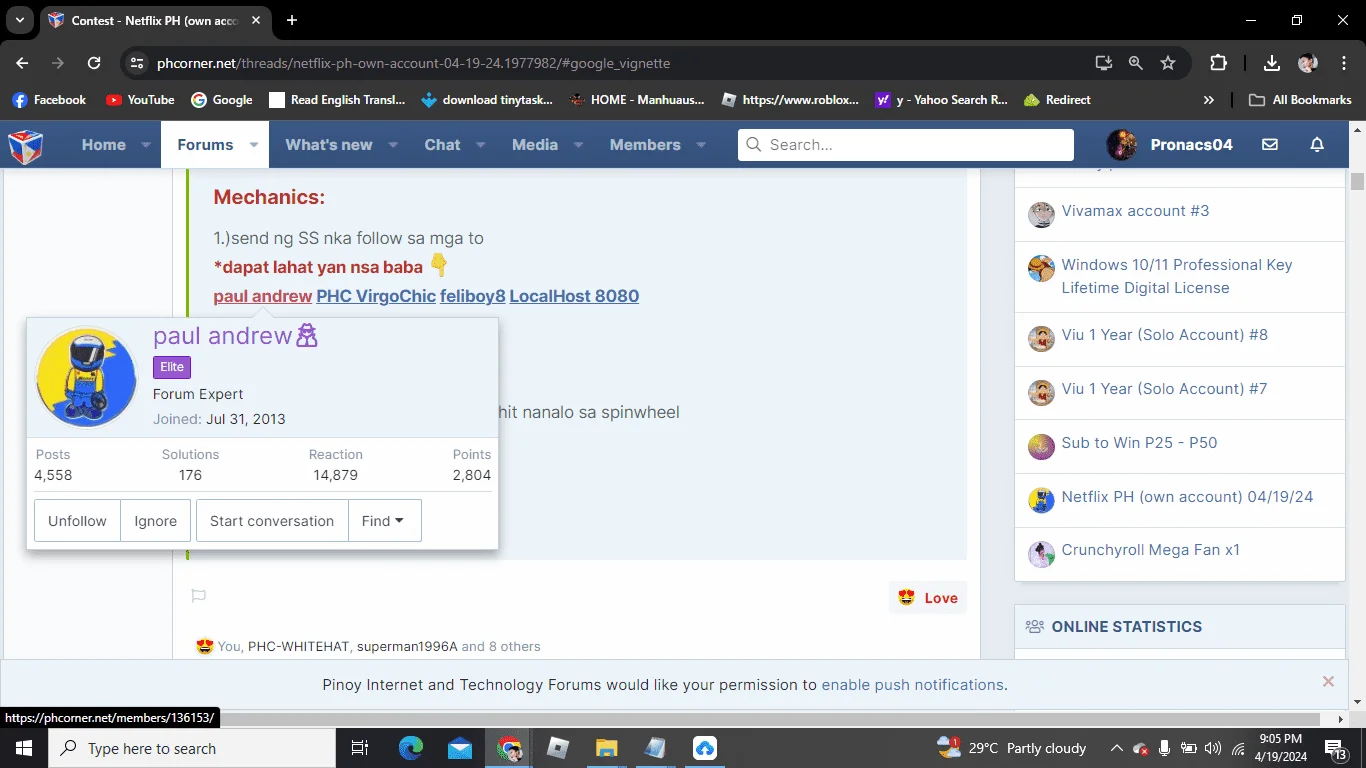Open Vivamax account #3 thread
Viewport: 1366px width, 768px height.
[x=1135, y=211]
